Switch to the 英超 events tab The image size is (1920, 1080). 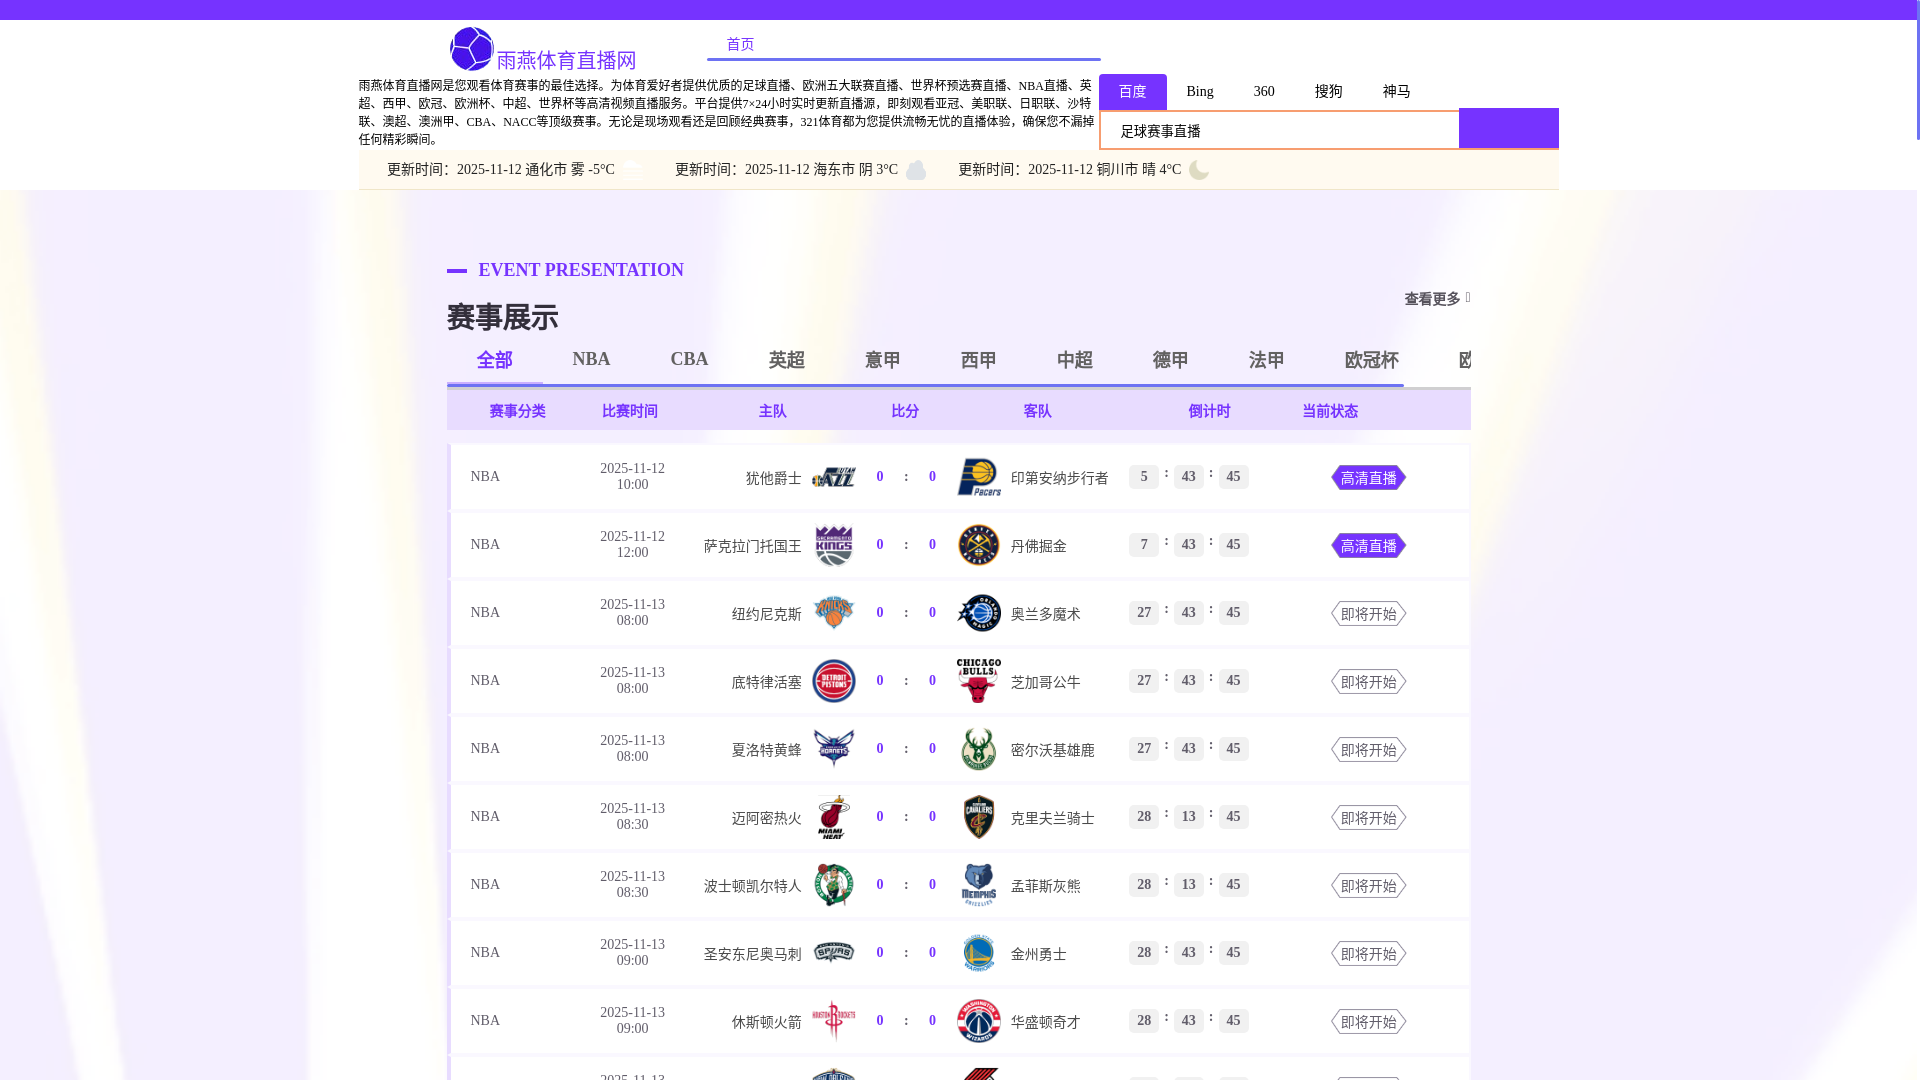(x=787, y=360)
